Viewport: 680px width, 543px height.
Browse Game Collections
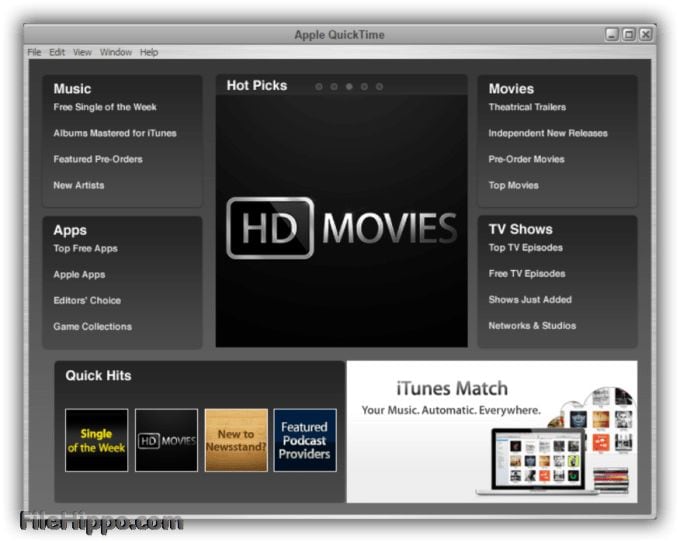click(x=92, y=327)
